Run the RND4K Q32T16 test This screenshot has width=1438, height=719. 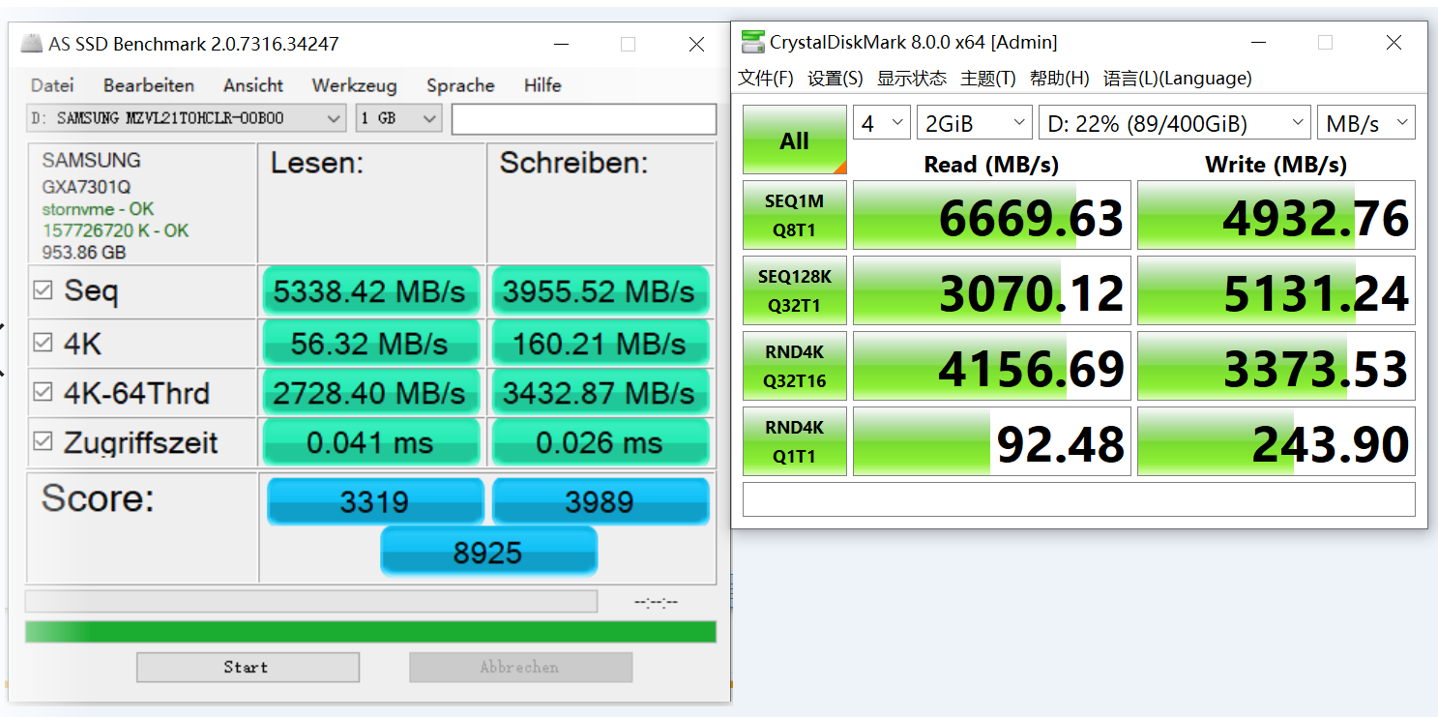(x=794, y=366)
